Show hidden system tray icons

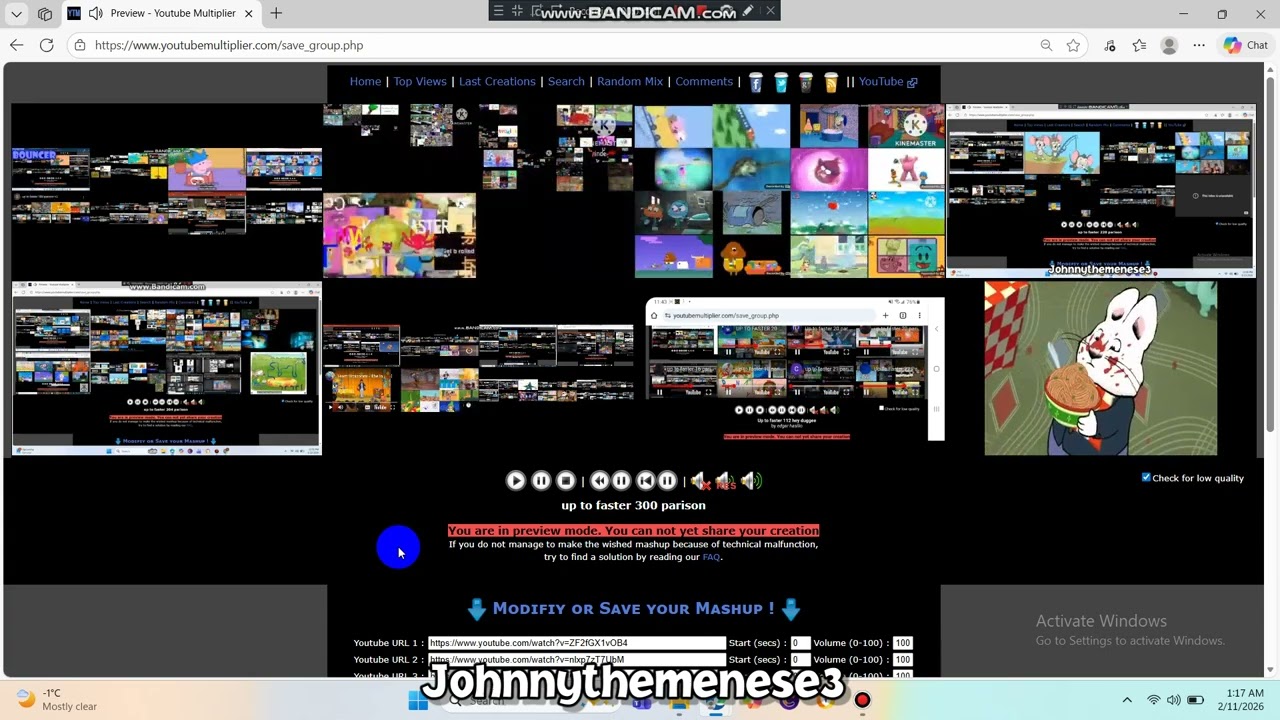point(1127,700)
